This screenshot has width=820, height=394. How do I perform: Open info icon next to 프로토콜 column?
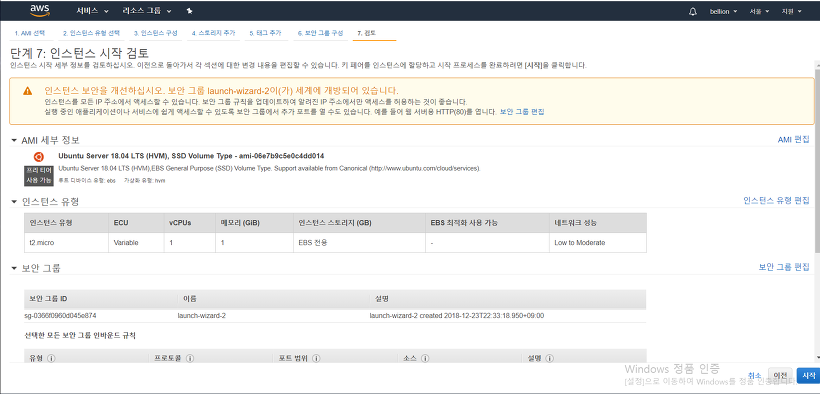point(190,358)
